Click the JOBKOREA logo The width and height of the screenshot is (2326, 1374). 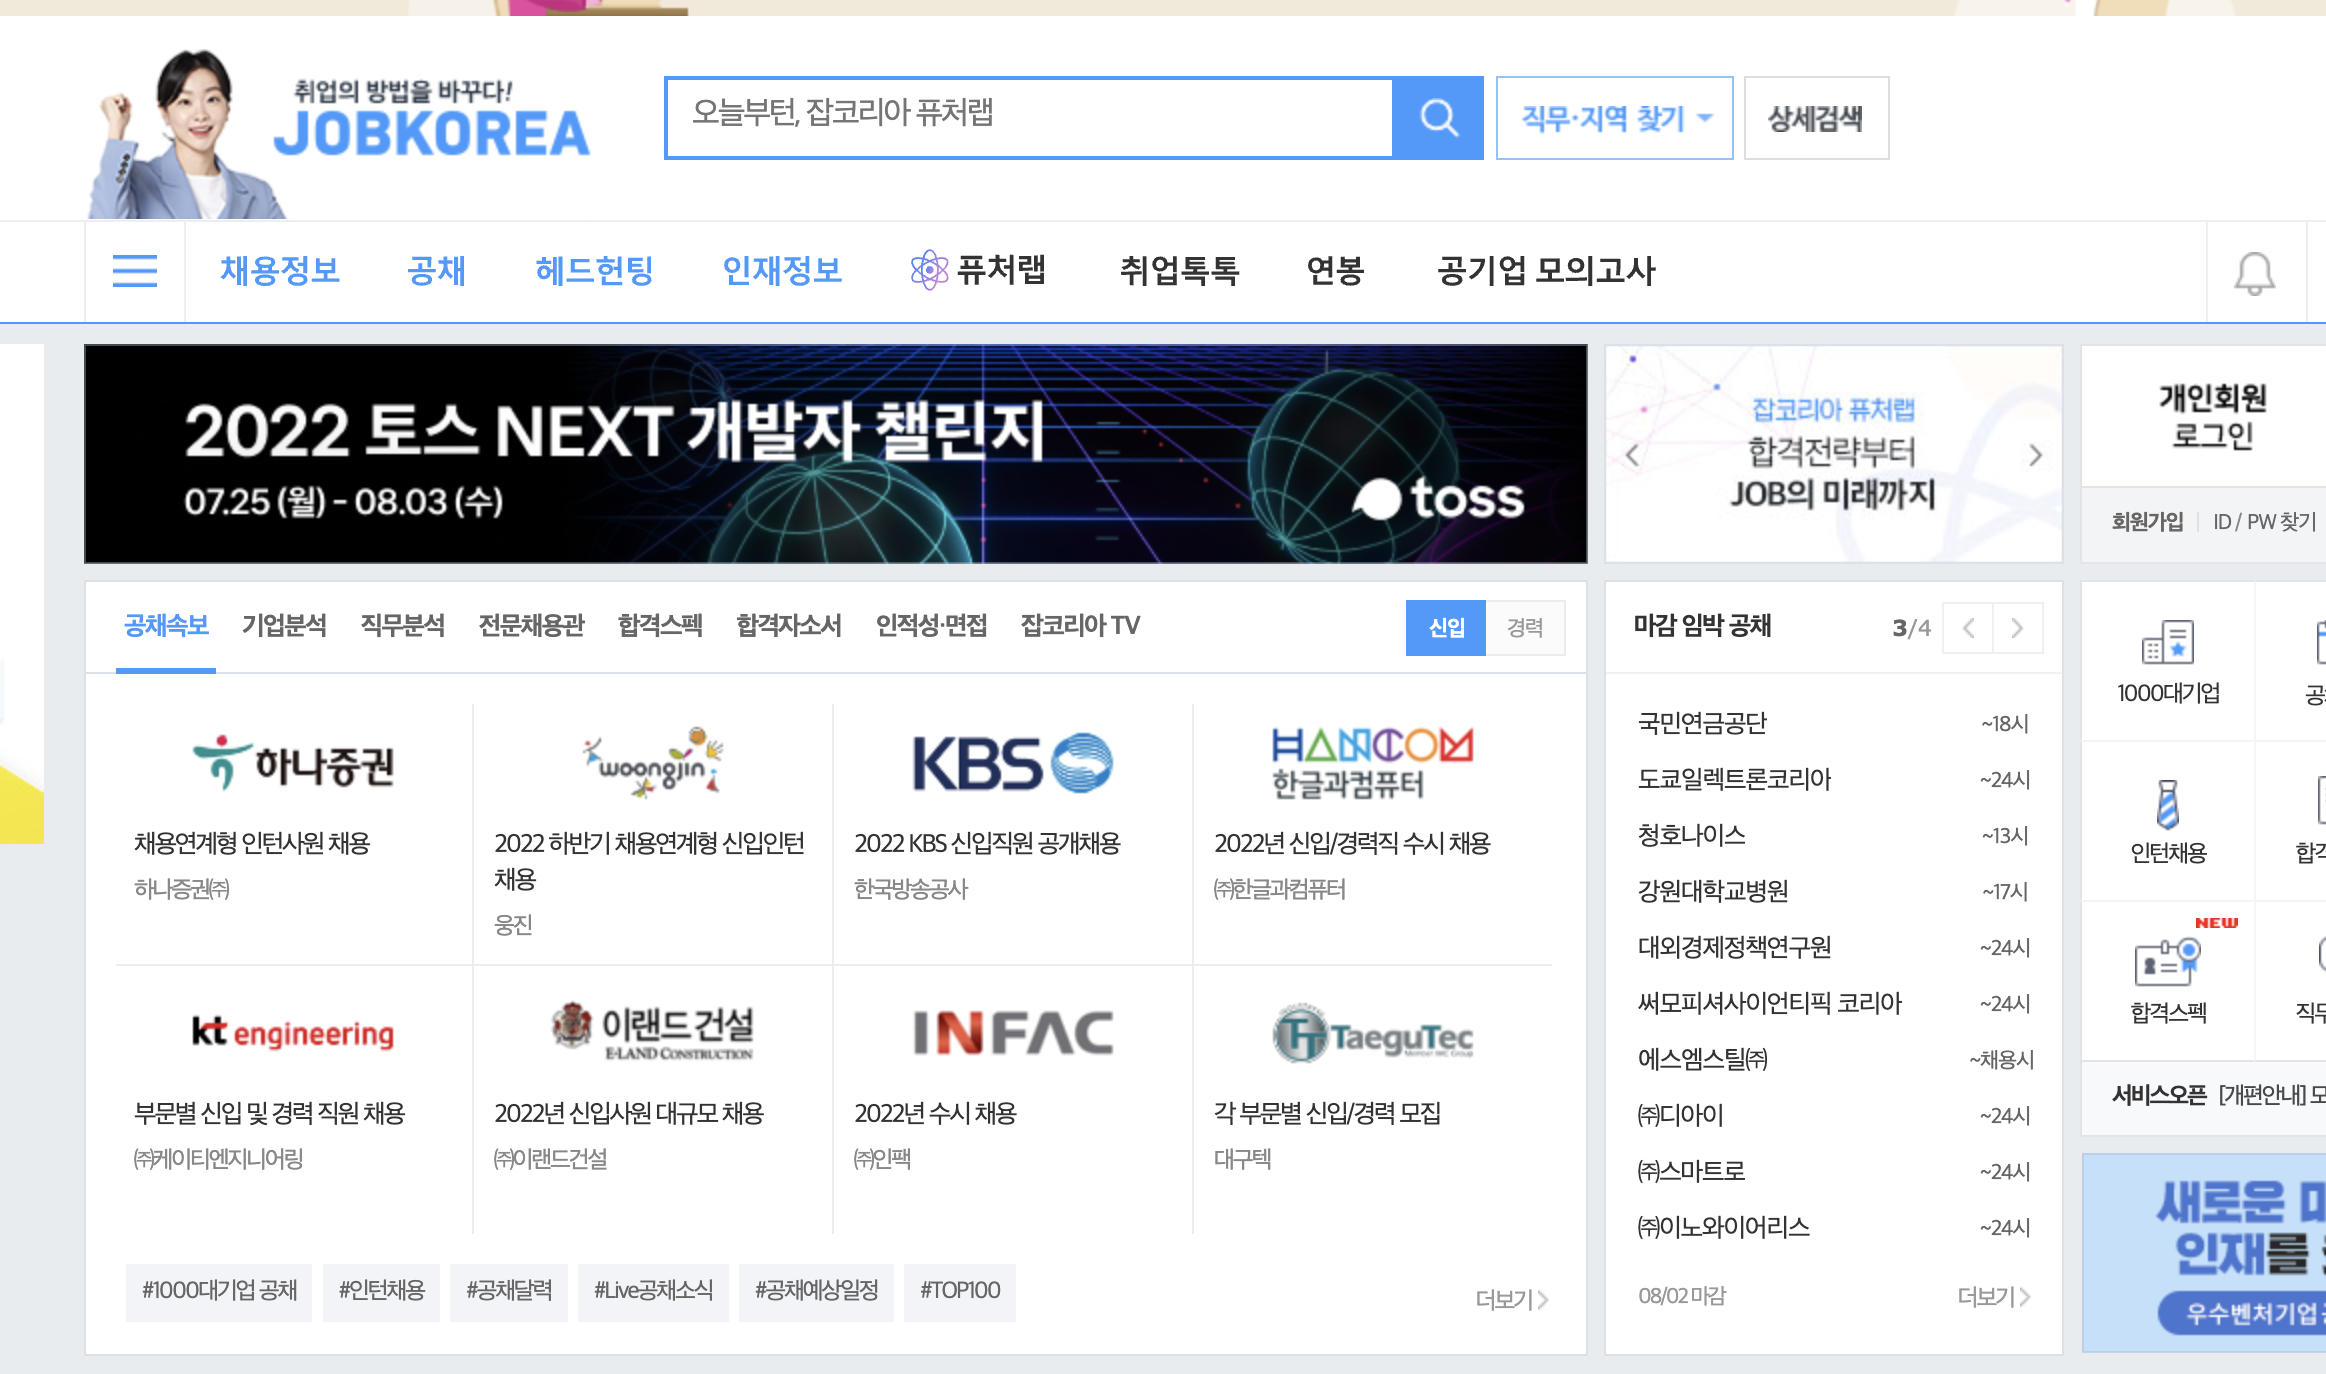coord(431,133)
